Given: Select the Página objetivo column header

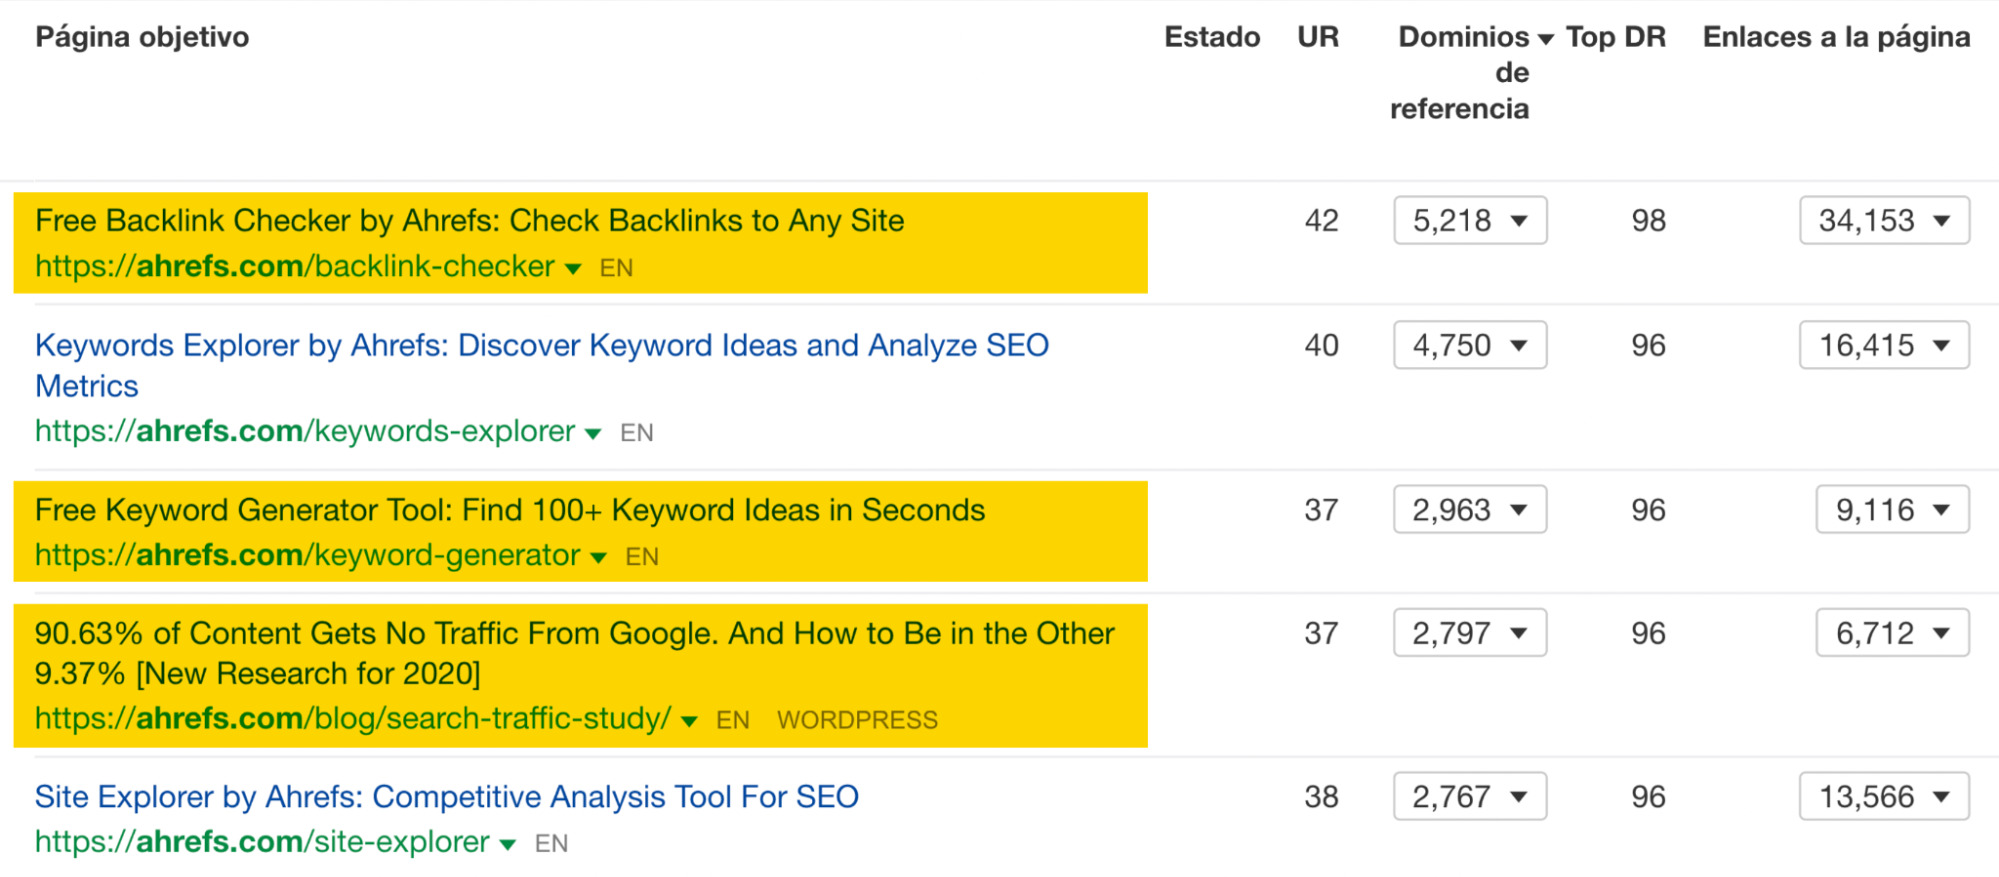Looking at the screenshot, I should [x=141, y=36].
